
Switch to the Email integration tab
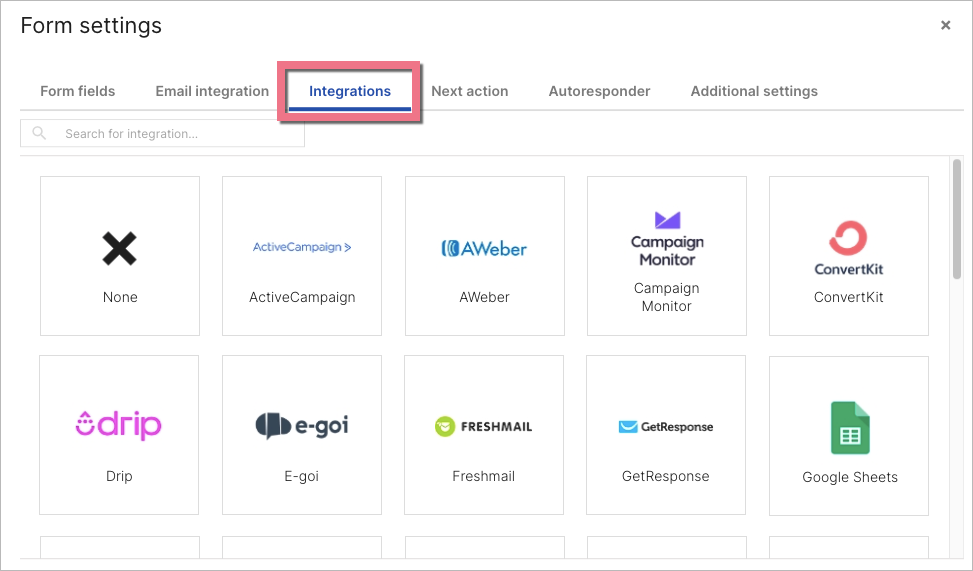tap(212, 91)
